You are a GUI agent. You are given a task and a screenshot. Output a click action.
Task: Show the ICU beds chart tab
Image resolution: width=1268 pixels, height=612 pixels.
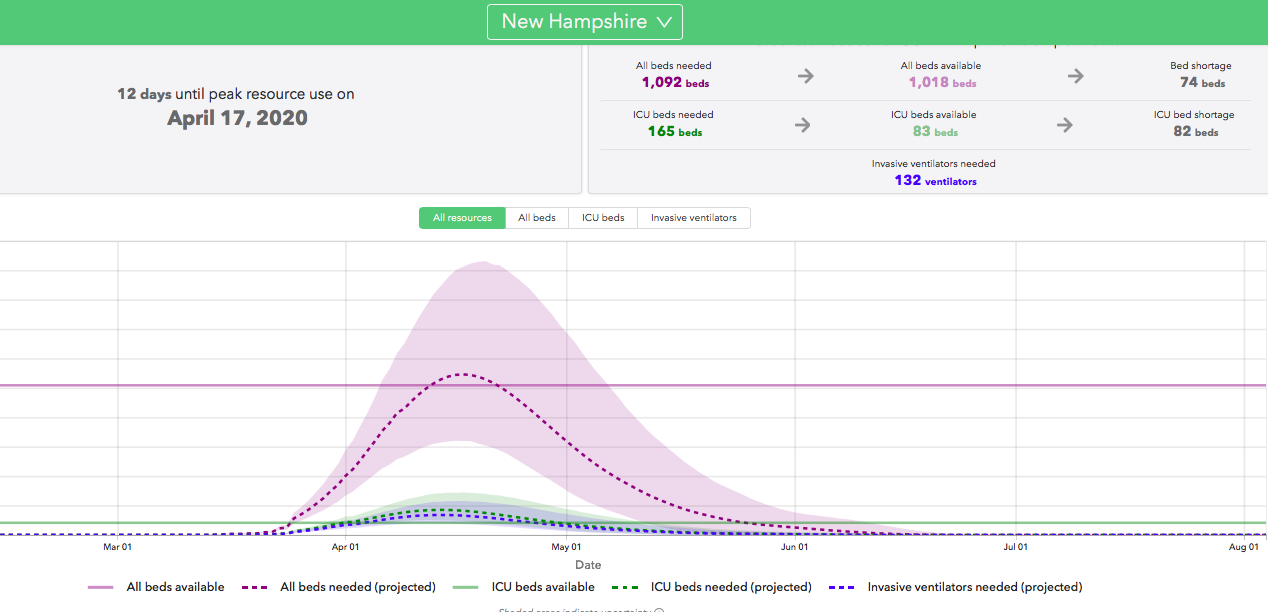click(603, 218)
